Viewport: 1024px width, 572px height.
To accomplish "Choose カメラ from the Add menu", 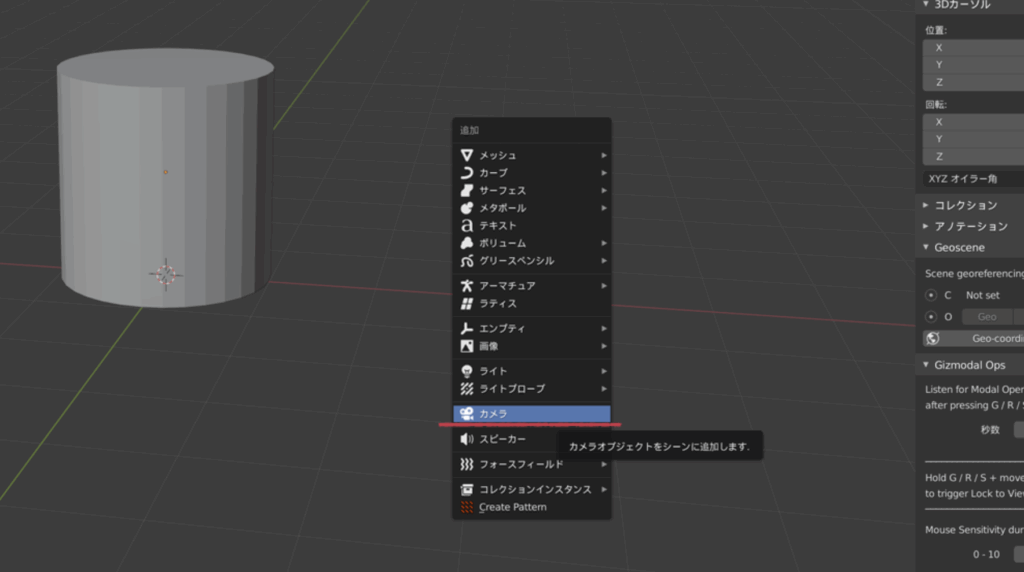I will click(x=531, y=414).
